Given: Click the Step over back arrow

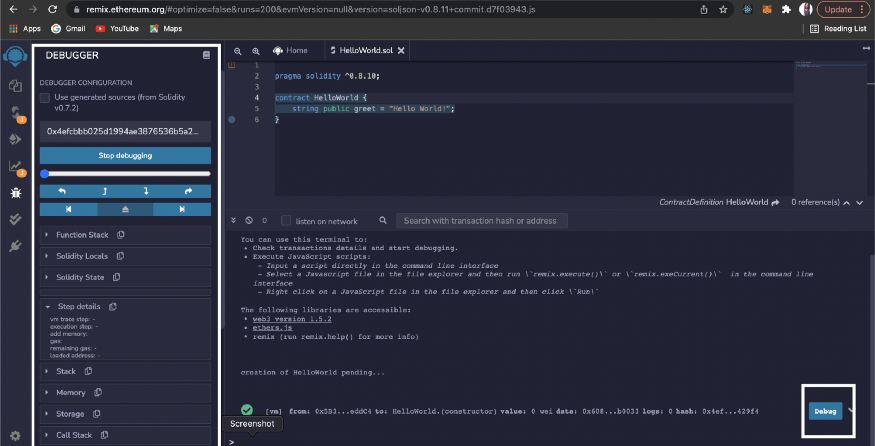Looking at the screenshot, I should pos(61,191).
